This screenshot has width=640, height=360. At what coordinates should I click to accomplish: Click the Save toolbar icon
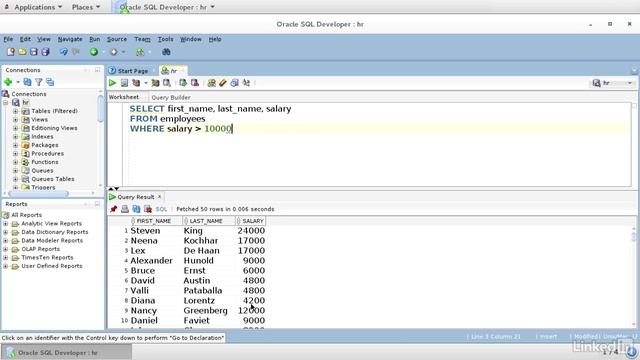(33, 52)
